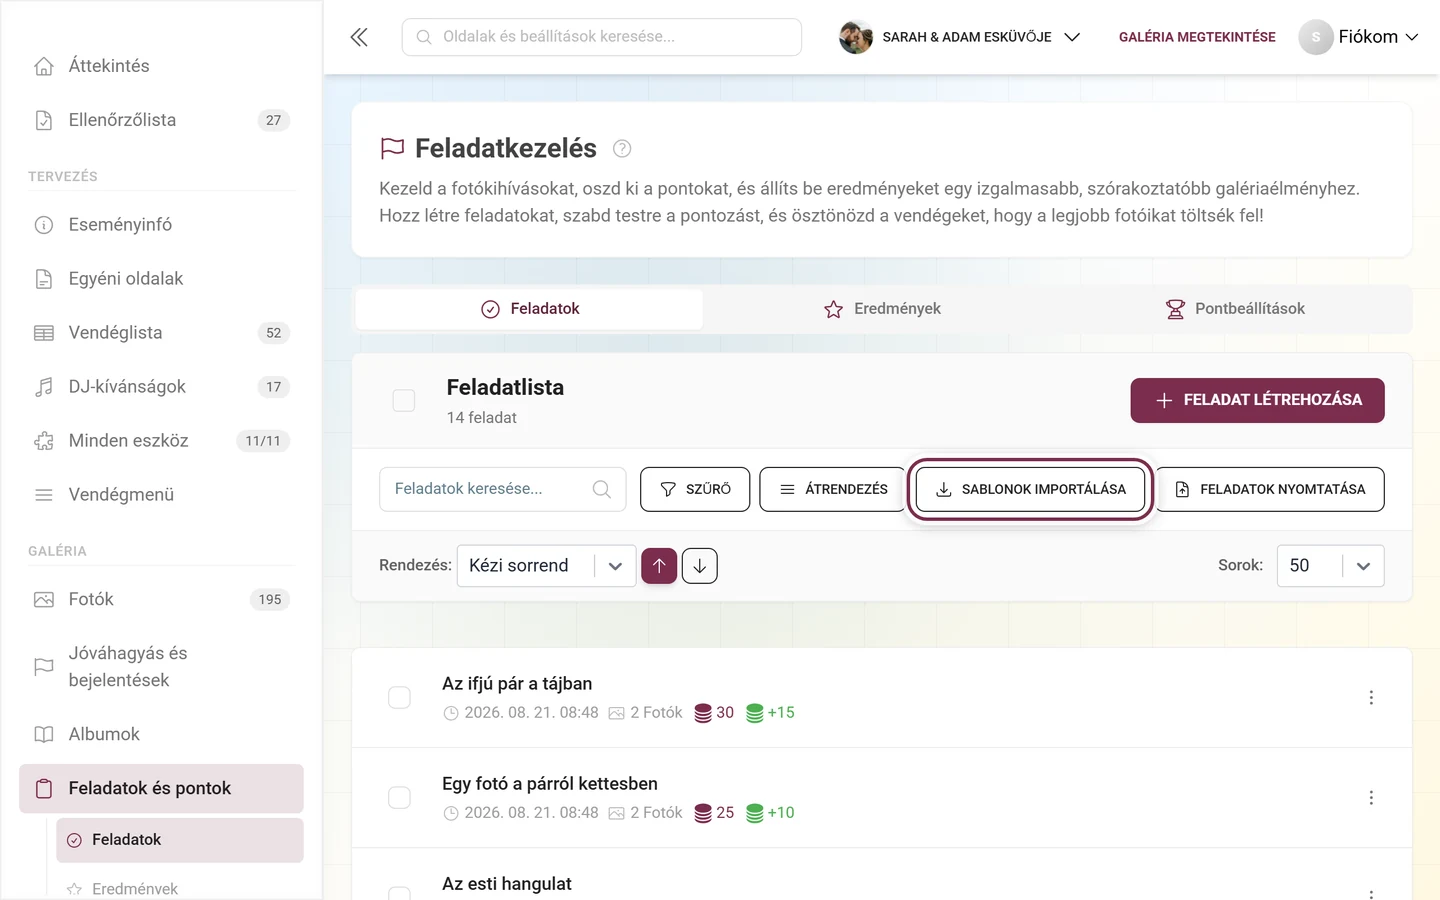Open the Fiókom account dropdown
The width and height of the screenshot is (1440, 900).
[x=1359, y=37]
